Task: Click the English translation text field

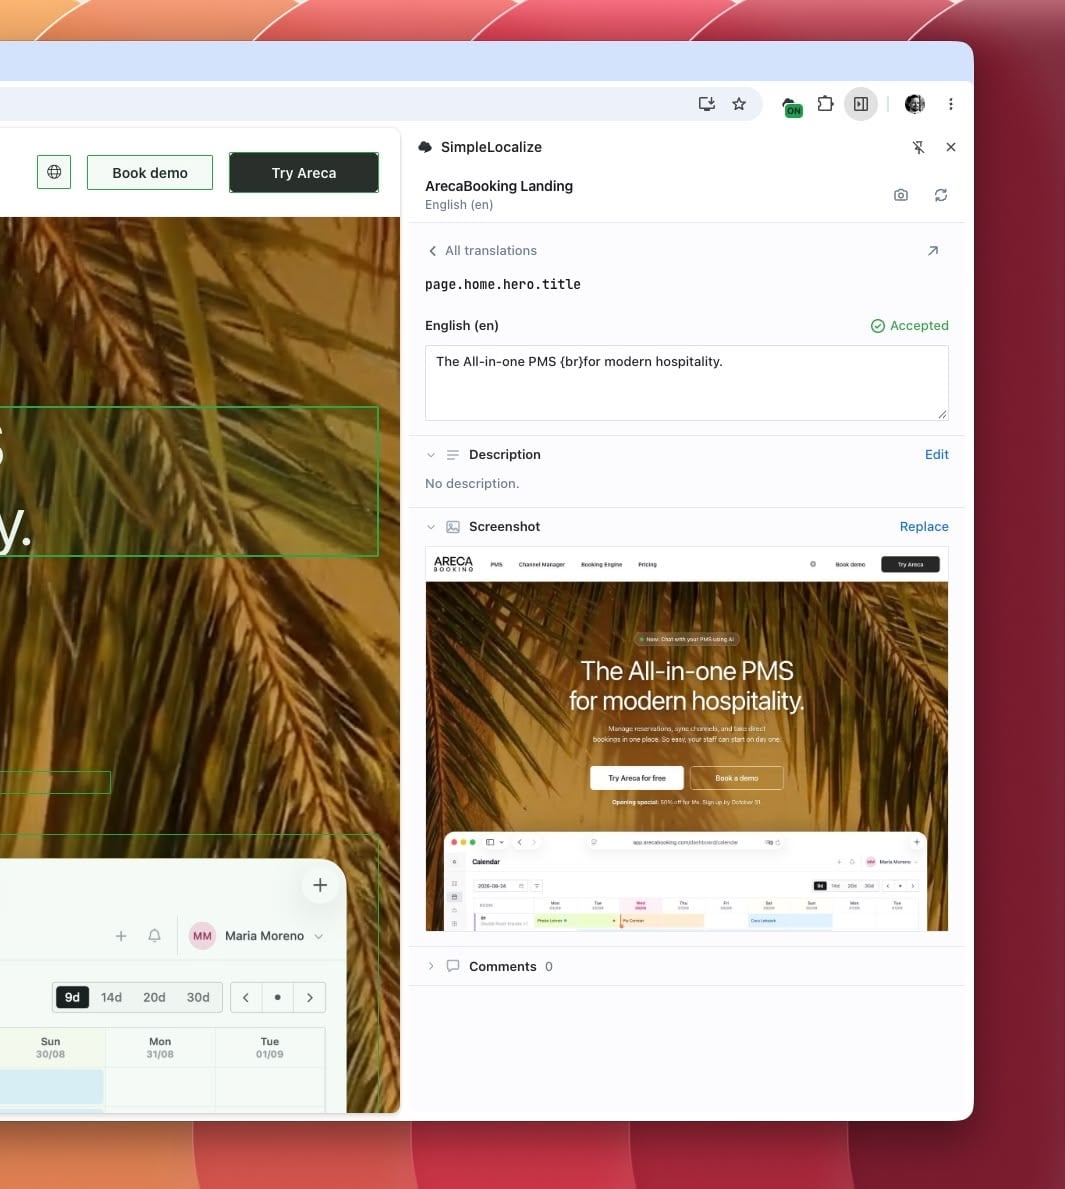Action: point(686,383)
